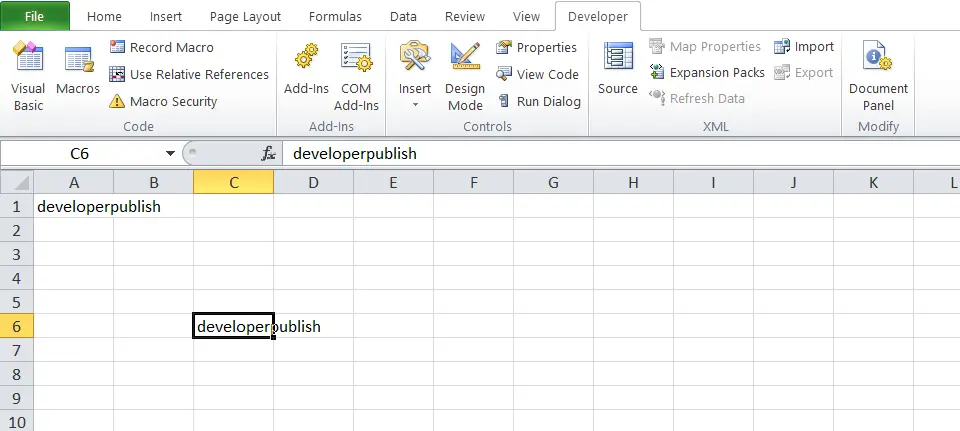The height and width of the screenshot is (431, 960).
Task: Select row 2 header
Action: tap(17, 230)
